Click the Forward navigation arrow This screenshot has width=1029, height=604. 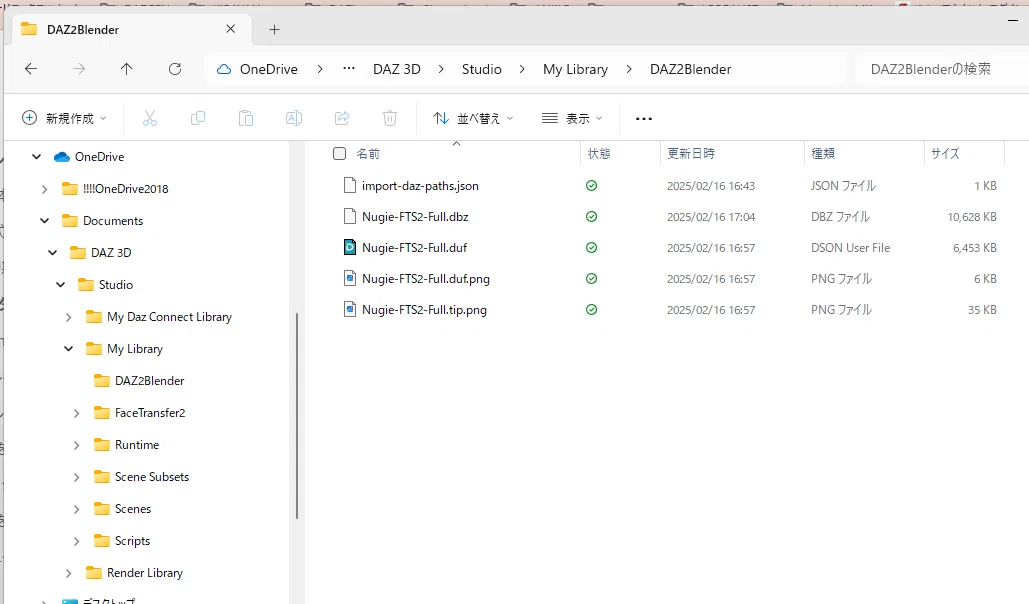(x=79, y=69)
